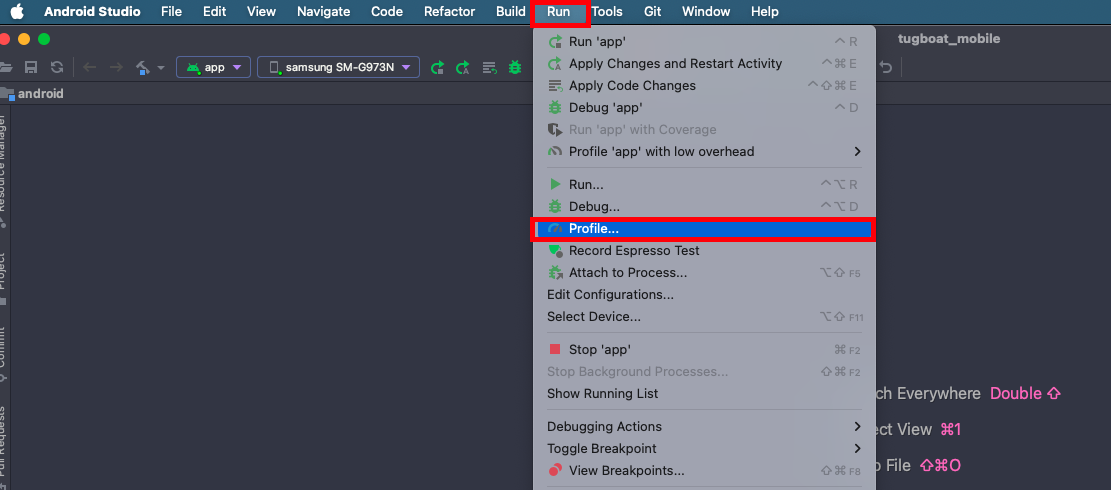Viewport: 1111px width, 490px height.
Task: Click the toolbar Rerun app icon
Action: (438, 67)
